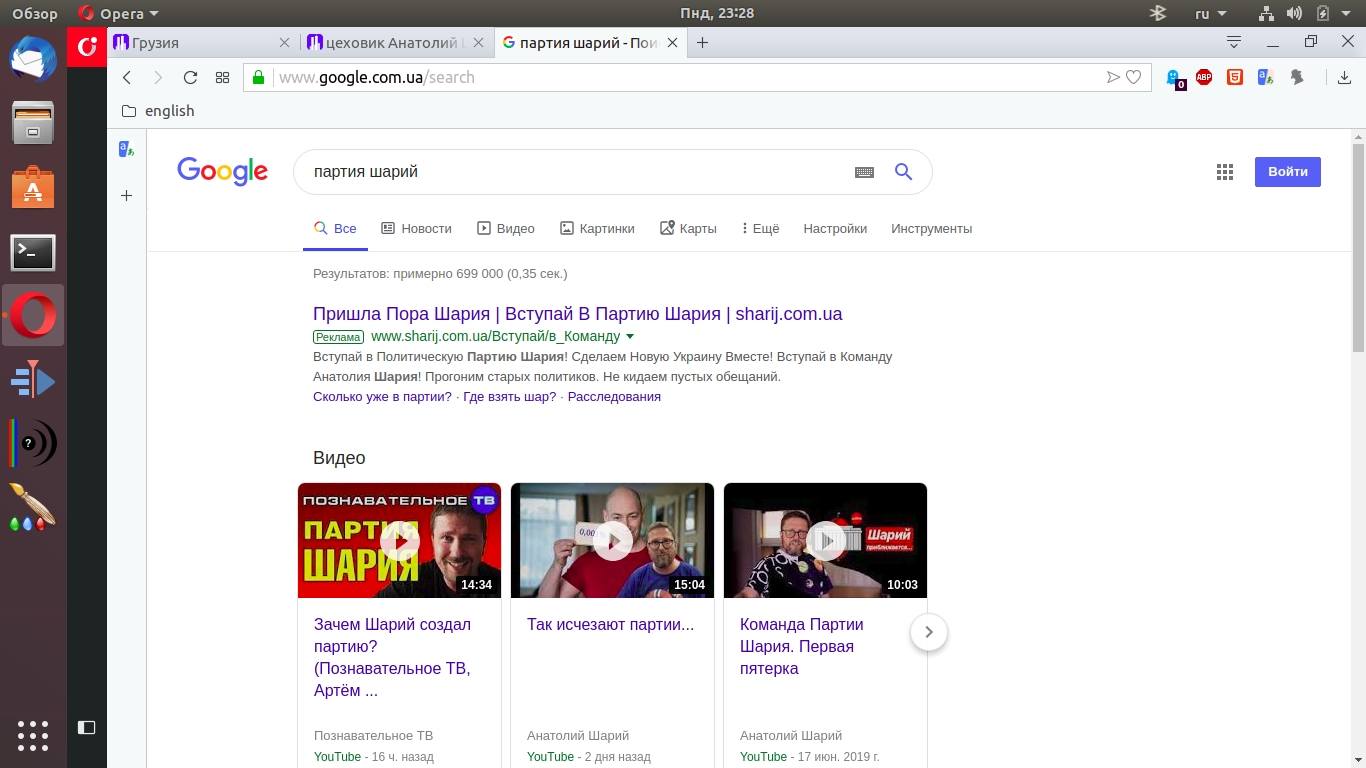Open the downloads icon in toolbar
The width and height of the screenshot is (1366, 768).
coord(1344,77)
